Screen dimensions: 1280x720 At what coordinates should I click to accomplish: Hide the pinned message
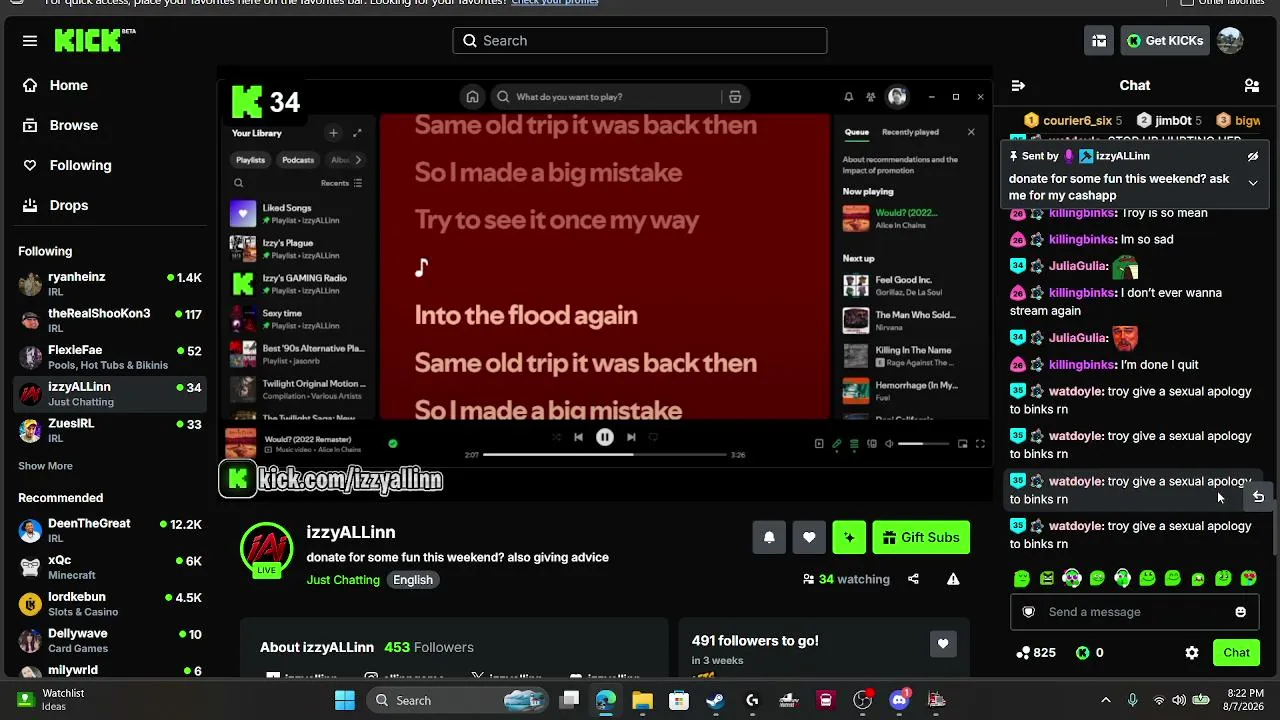click(x=1253, y=157)
